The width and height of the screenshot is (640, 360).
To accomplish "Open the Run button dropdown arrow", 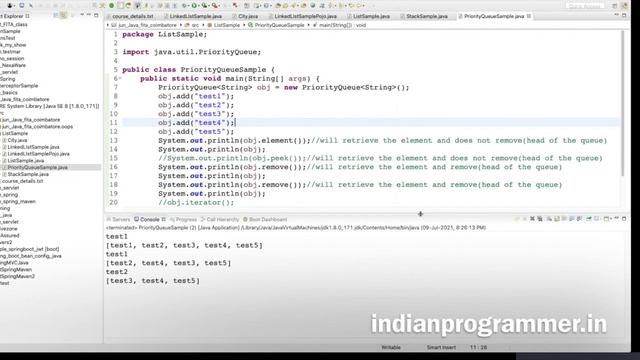I will coord(199,6).
